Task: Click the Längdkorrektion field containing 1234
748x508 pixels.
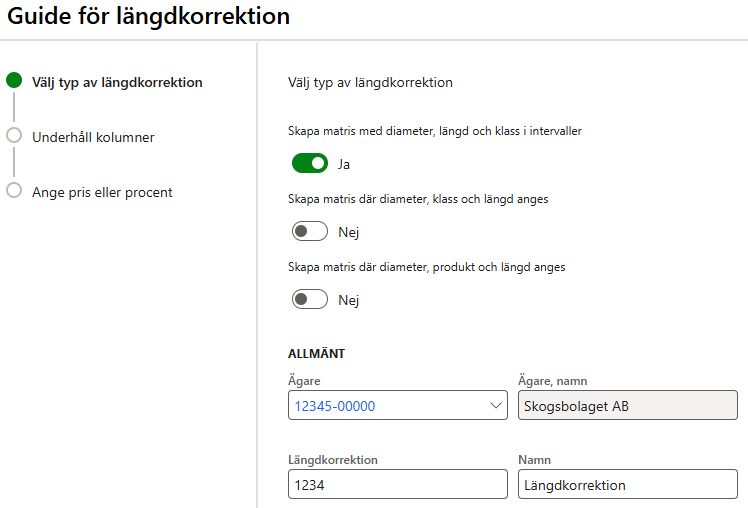Action: tap(397, 485)
